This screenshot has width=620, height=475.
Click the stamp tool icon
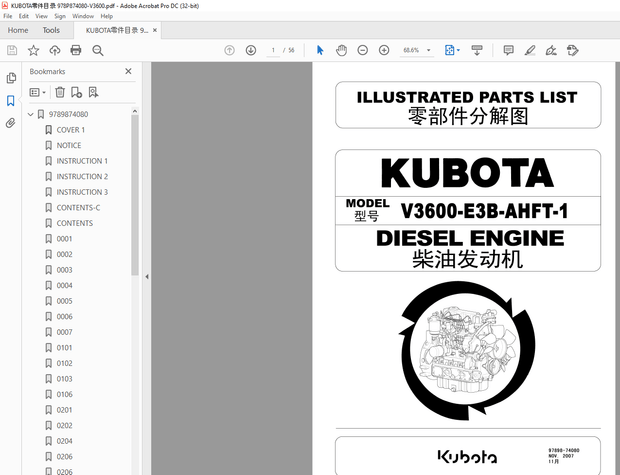click(573, 50)
